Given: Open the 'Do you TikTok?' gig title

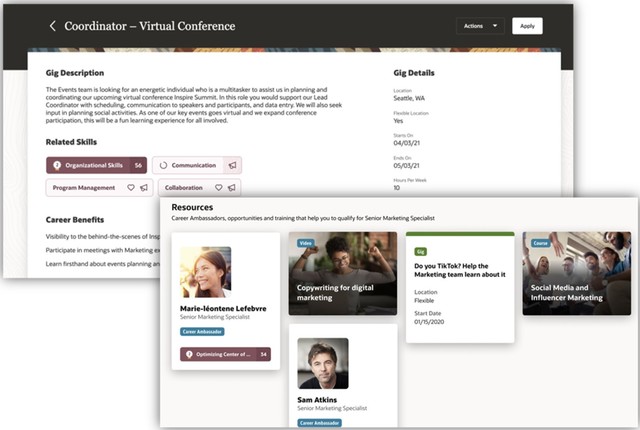Looking at the screenshot, I should coord(459,269).
